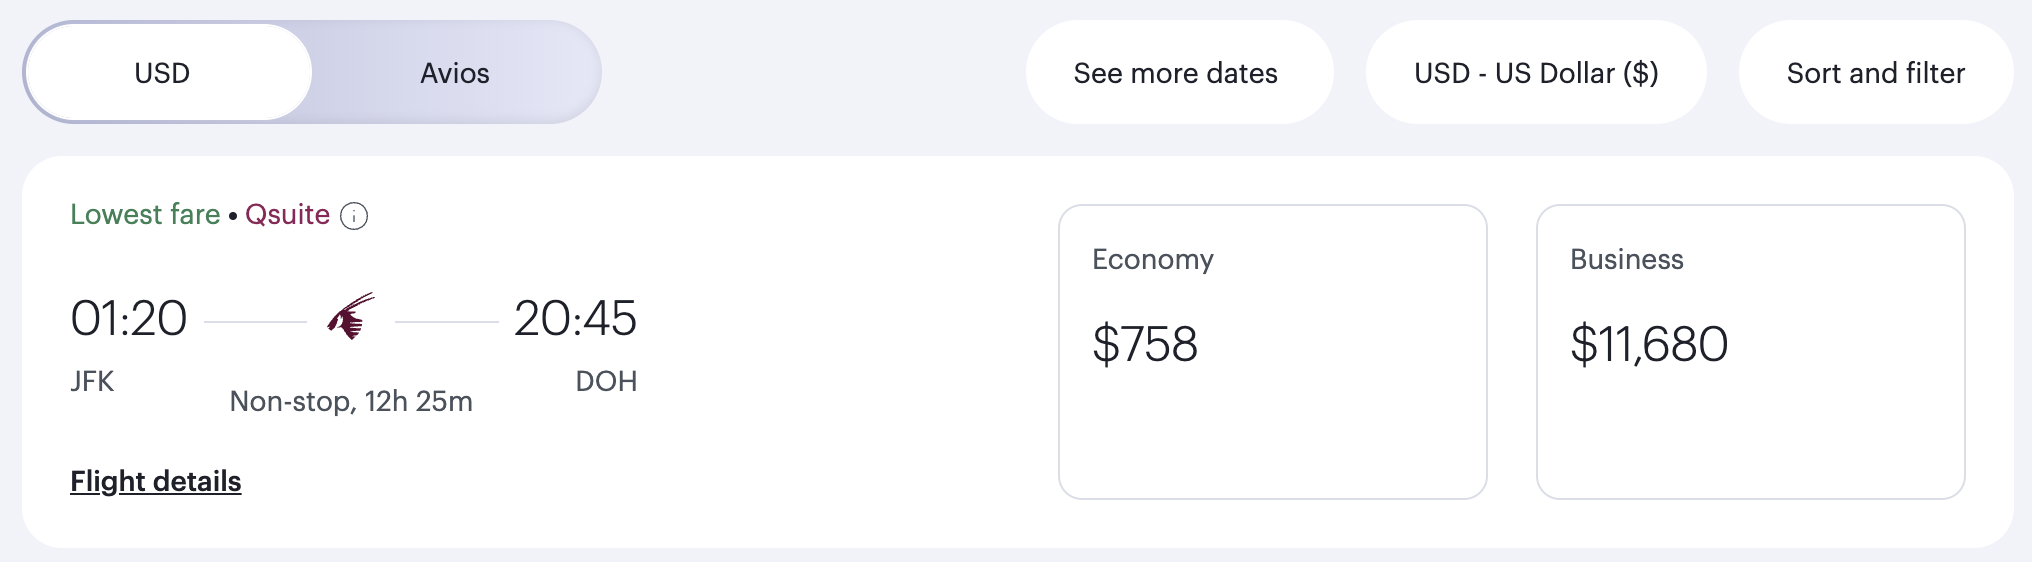Switch price display to Avios
The image size is (2032, 562).
pyautogui.click(x=455, y=73)
